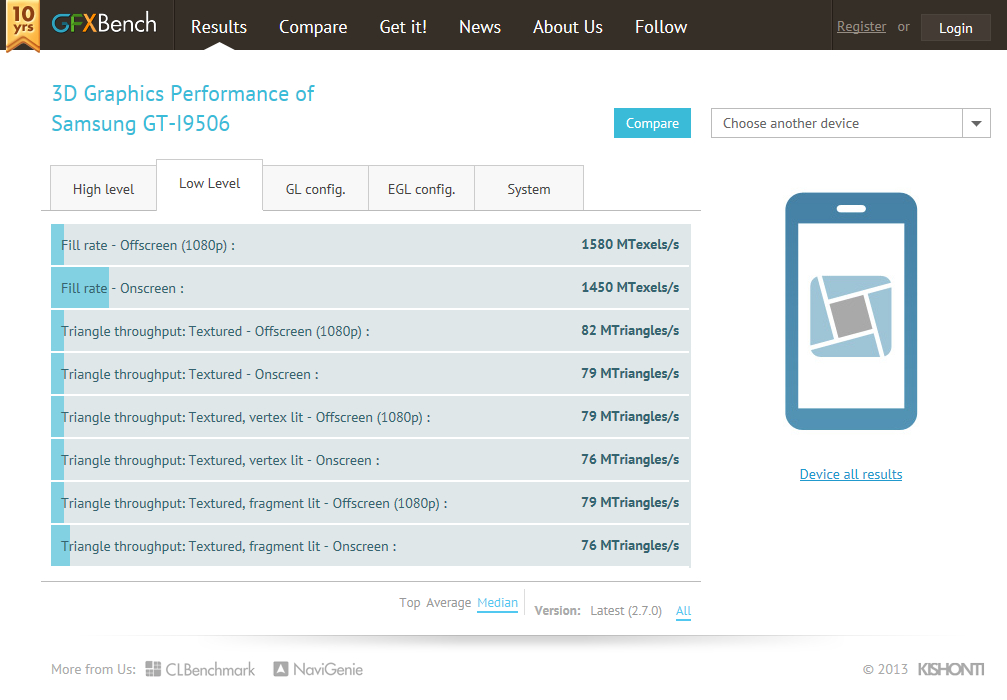Select the Low Level tab
1007x700 pixels.
pyautogui.click(x=209, y=184)
